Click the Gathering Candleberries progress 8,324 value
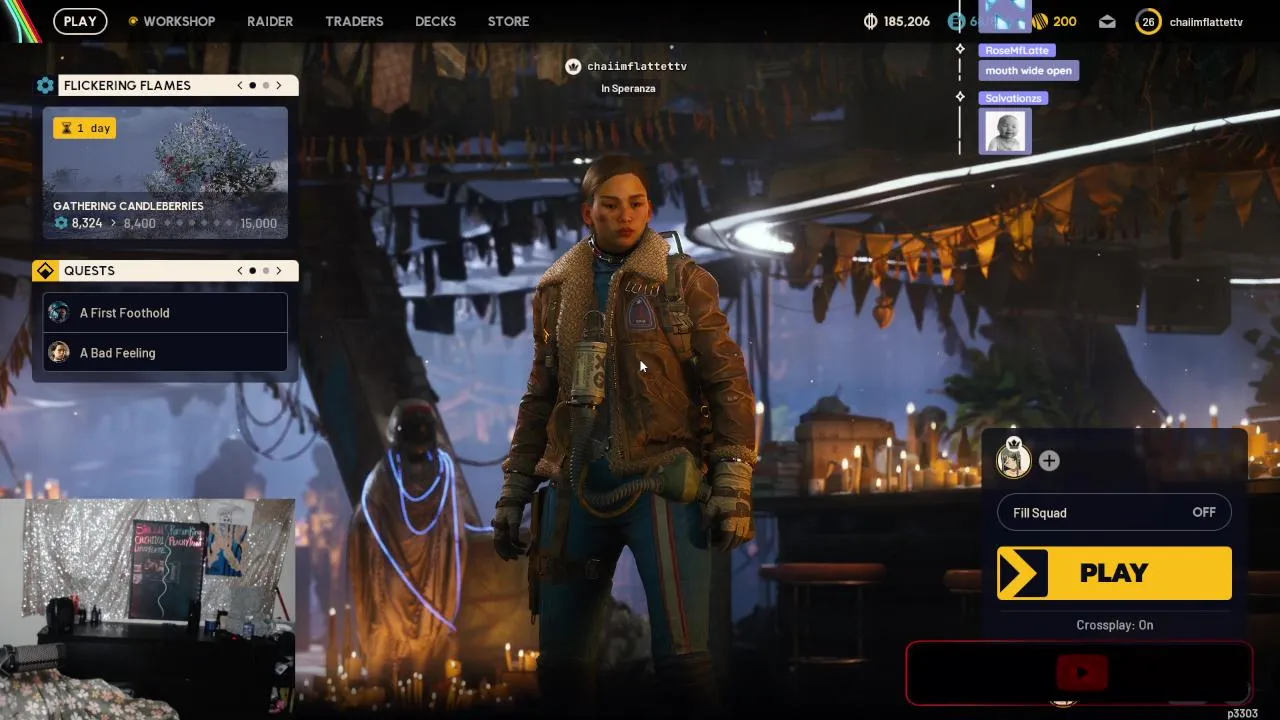 (x=86, y=223)
